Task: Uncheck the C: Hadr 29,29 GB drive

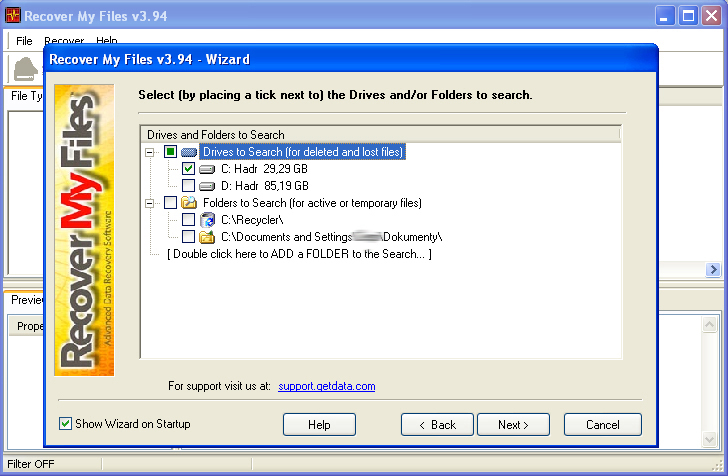Action: click(x=188, y=169)
